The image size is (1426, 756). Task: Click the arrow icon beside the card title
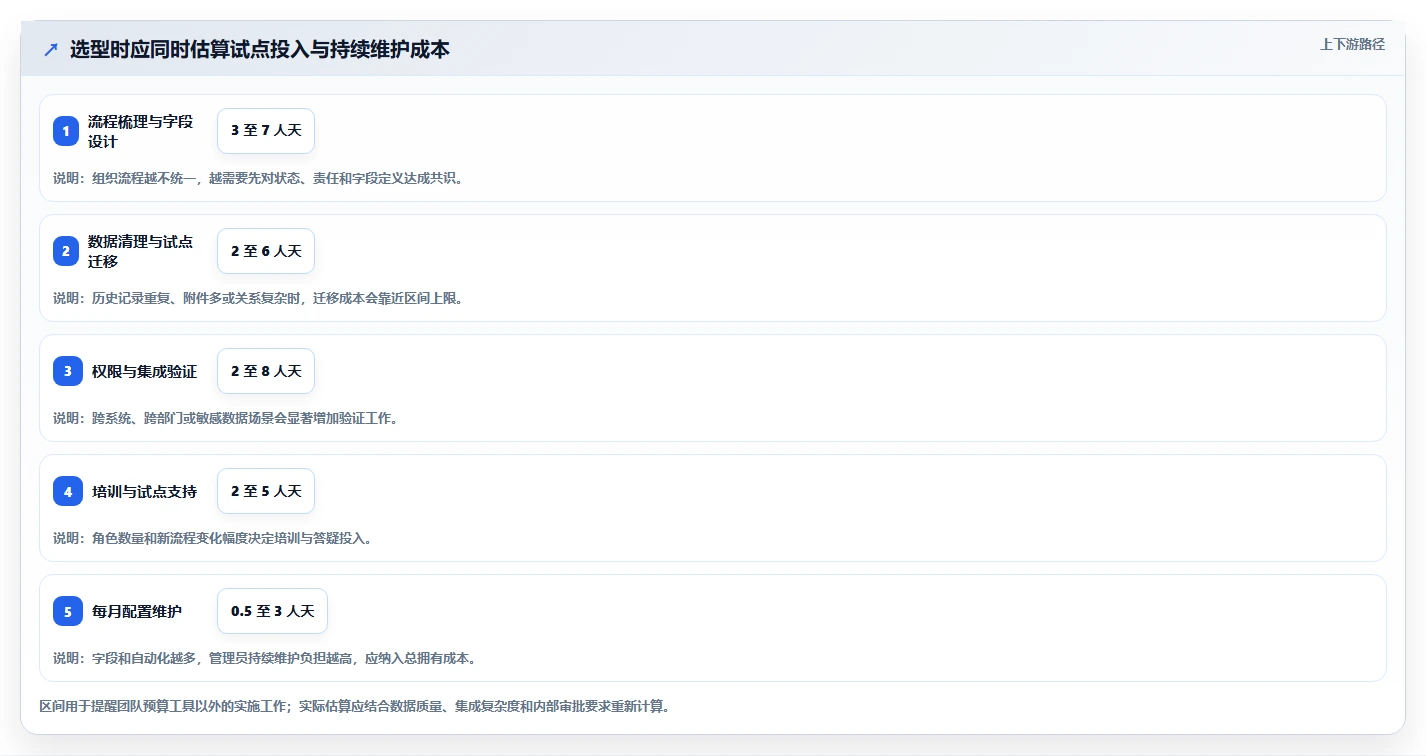[51, 49]
